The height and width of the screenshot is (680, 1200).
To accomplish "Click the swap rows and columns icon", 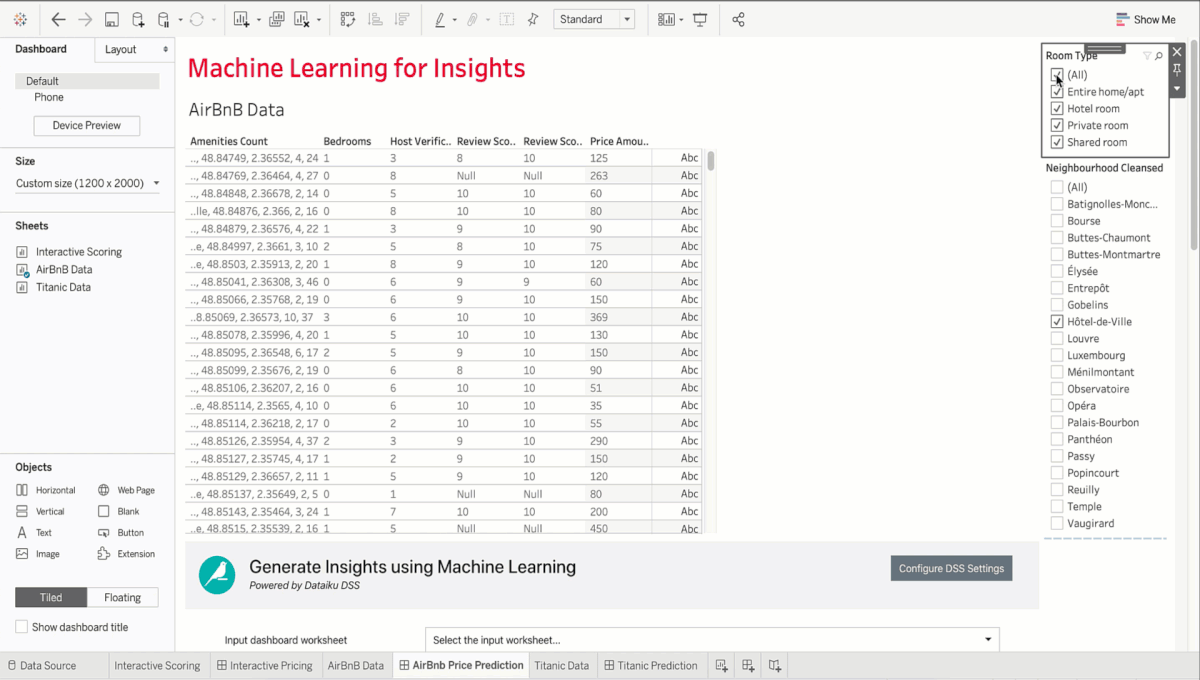I will point(348,20).
